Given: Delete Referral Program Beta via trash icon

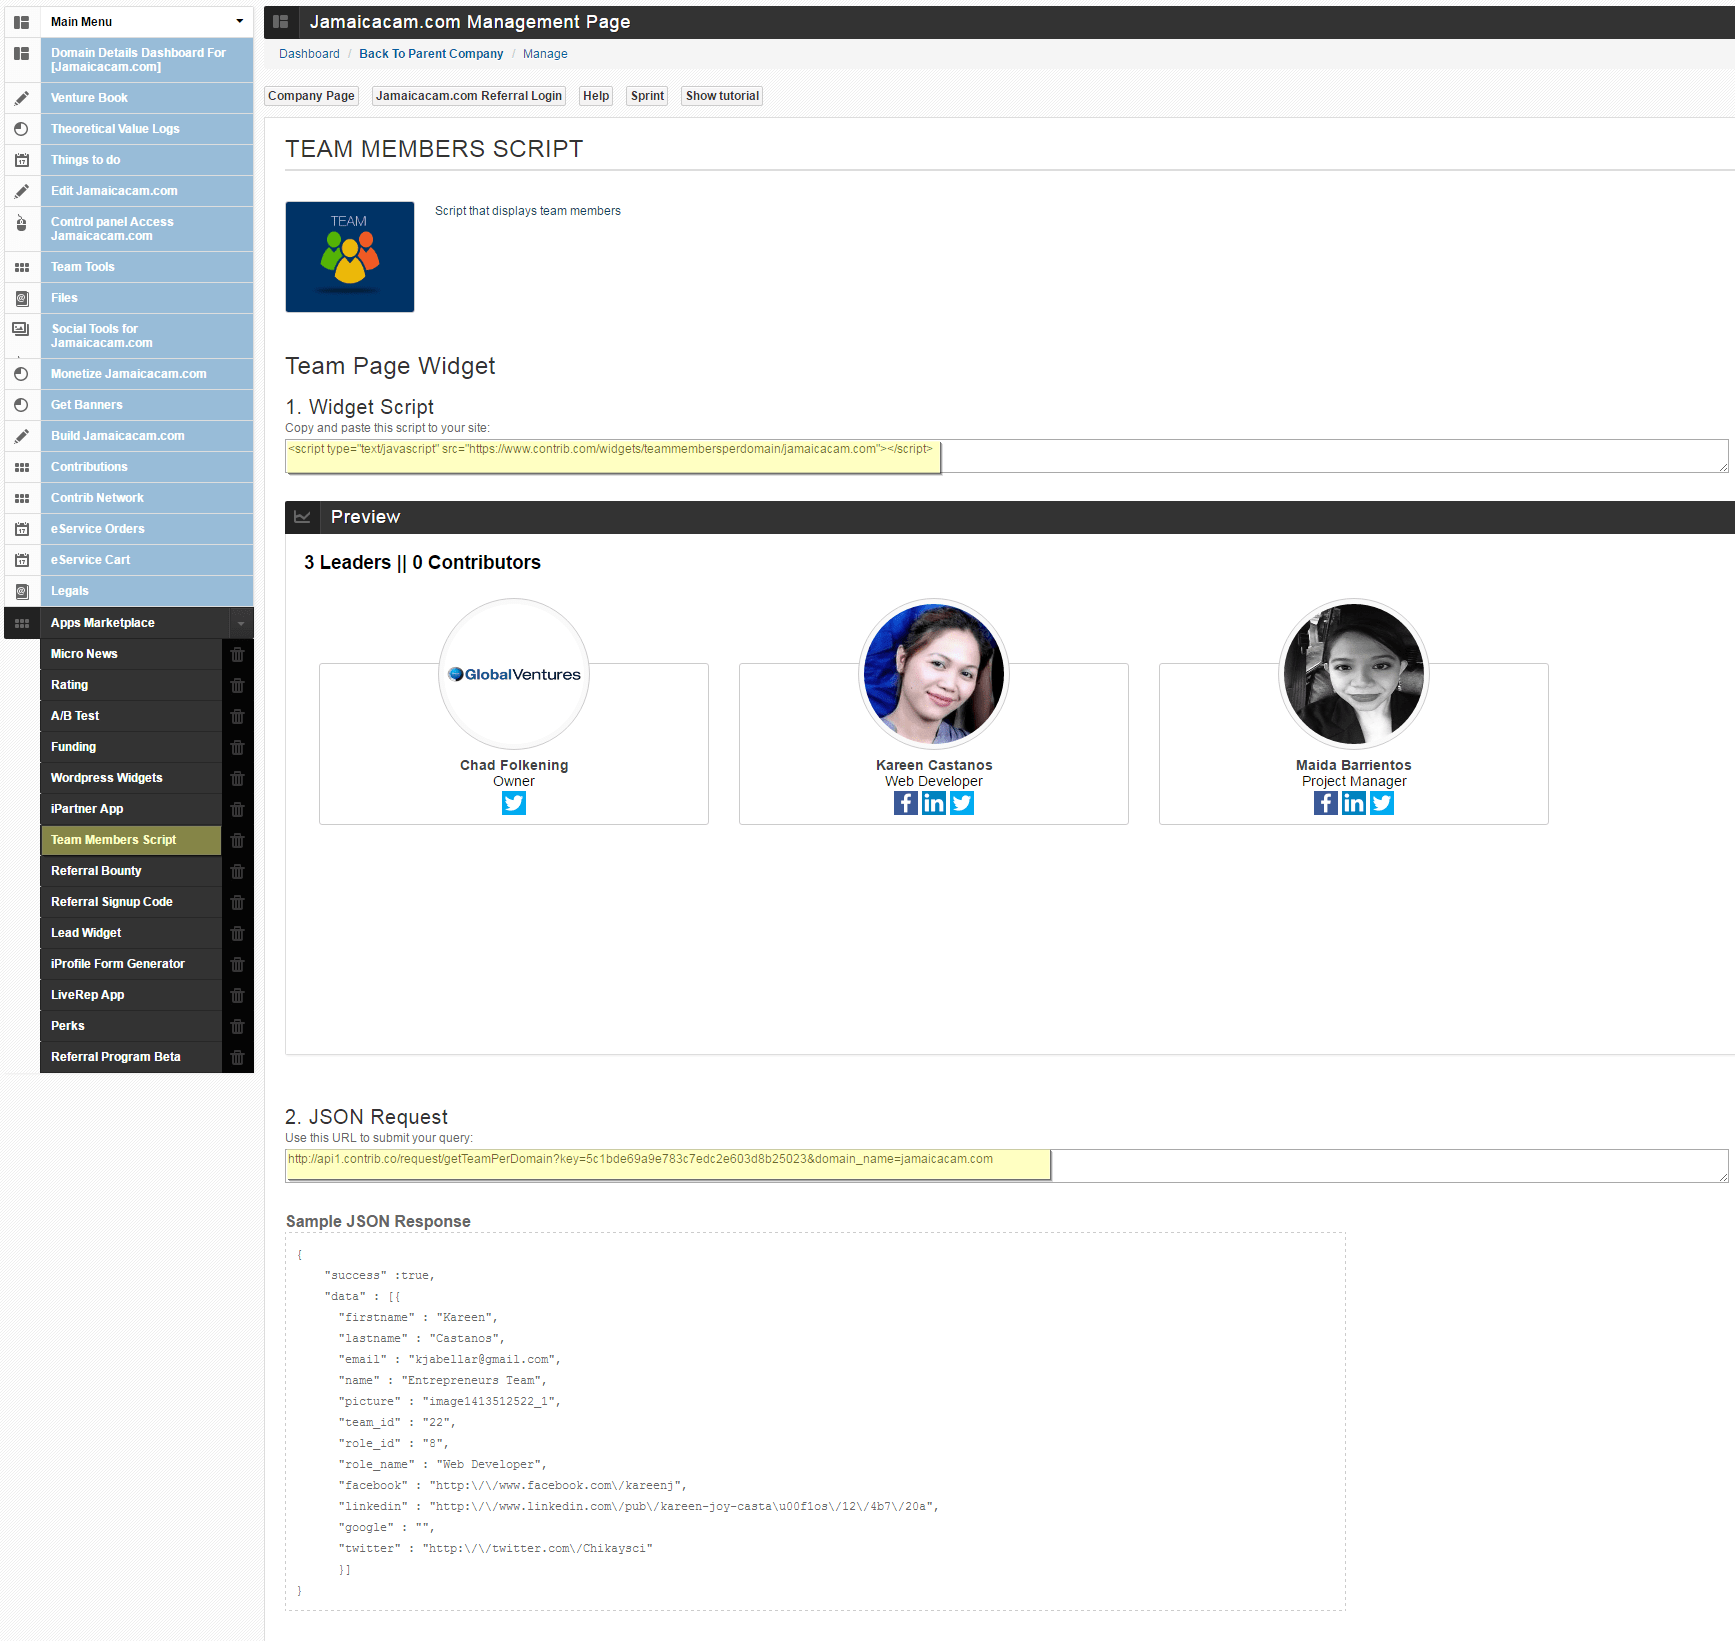Looking at the screenshot, I should (237, 1057).
